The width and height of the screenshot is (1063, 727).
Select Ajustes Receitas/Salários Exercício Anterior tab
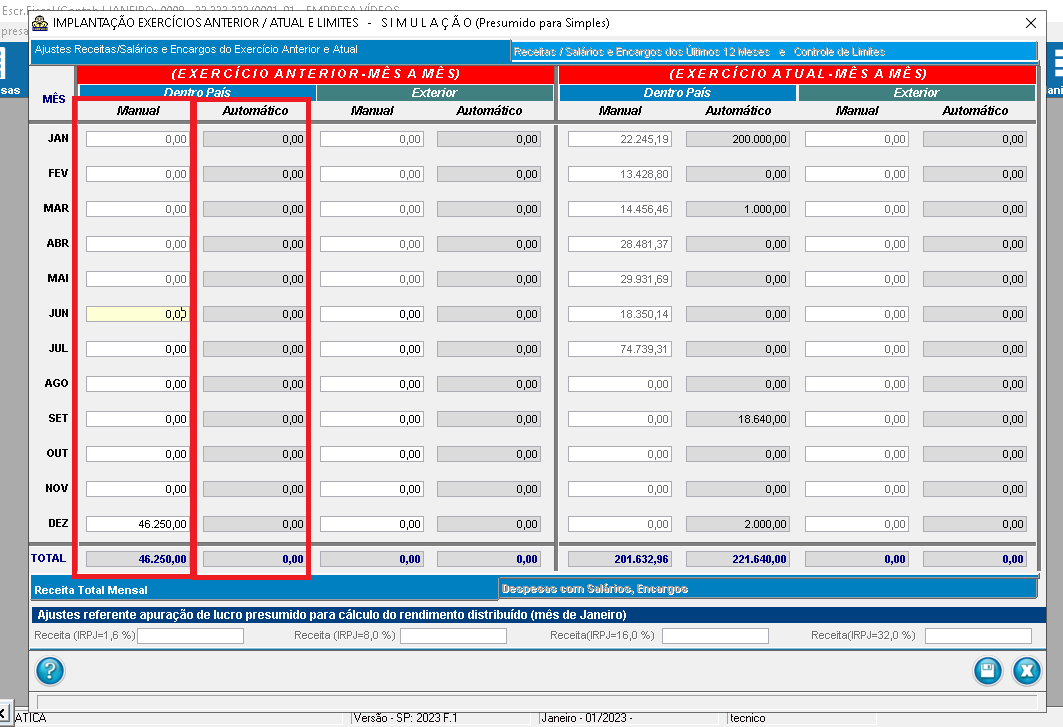269,50
